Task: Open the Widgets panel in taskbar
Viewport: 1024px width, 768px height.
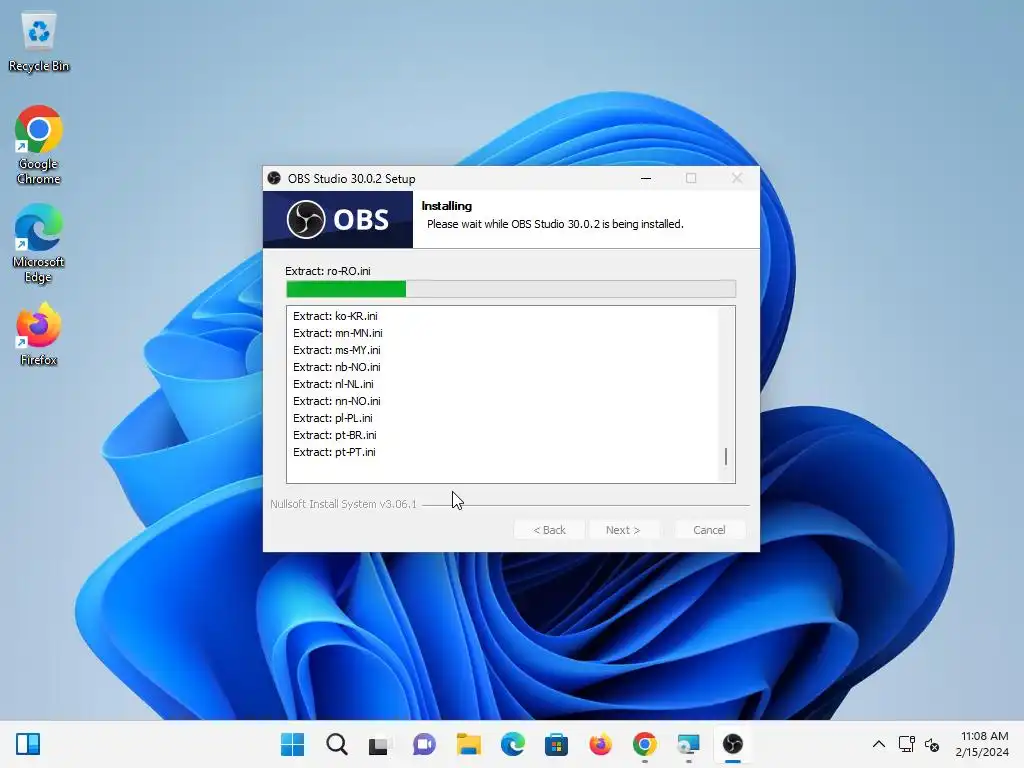Action: pos(28,744)
